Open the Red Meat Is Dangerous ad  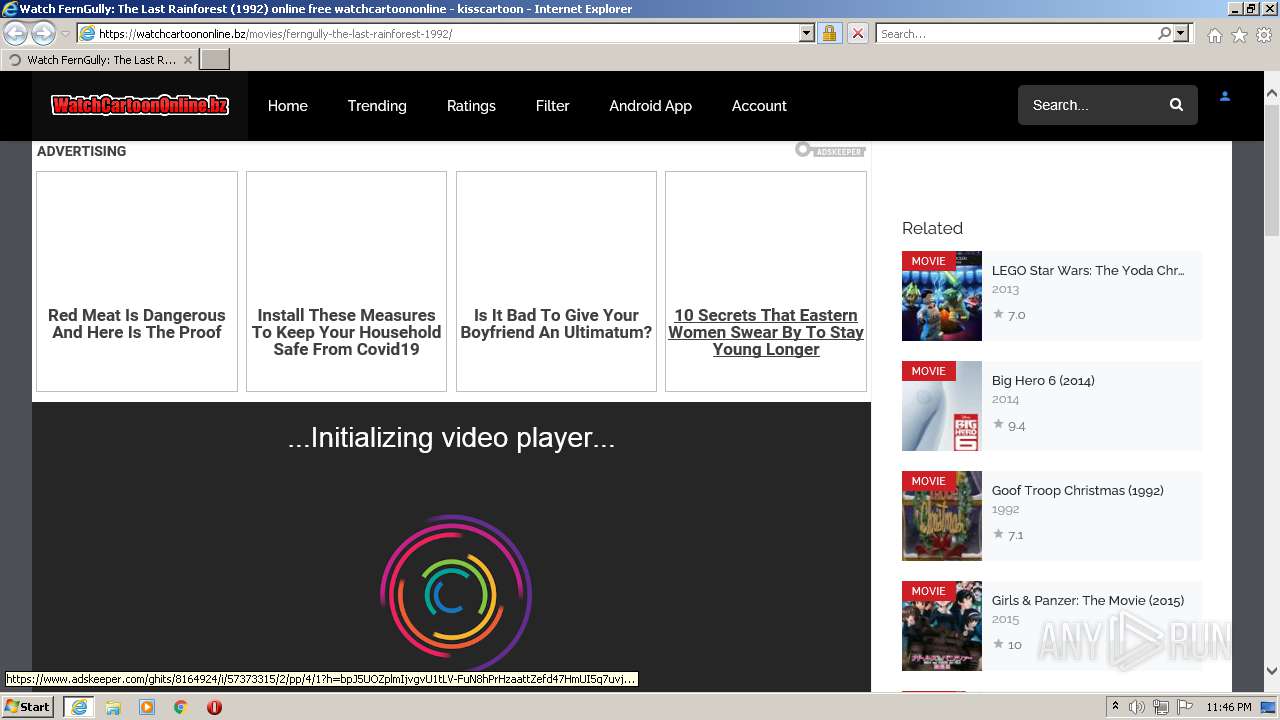pyautogui.click(x=137, y=281)
